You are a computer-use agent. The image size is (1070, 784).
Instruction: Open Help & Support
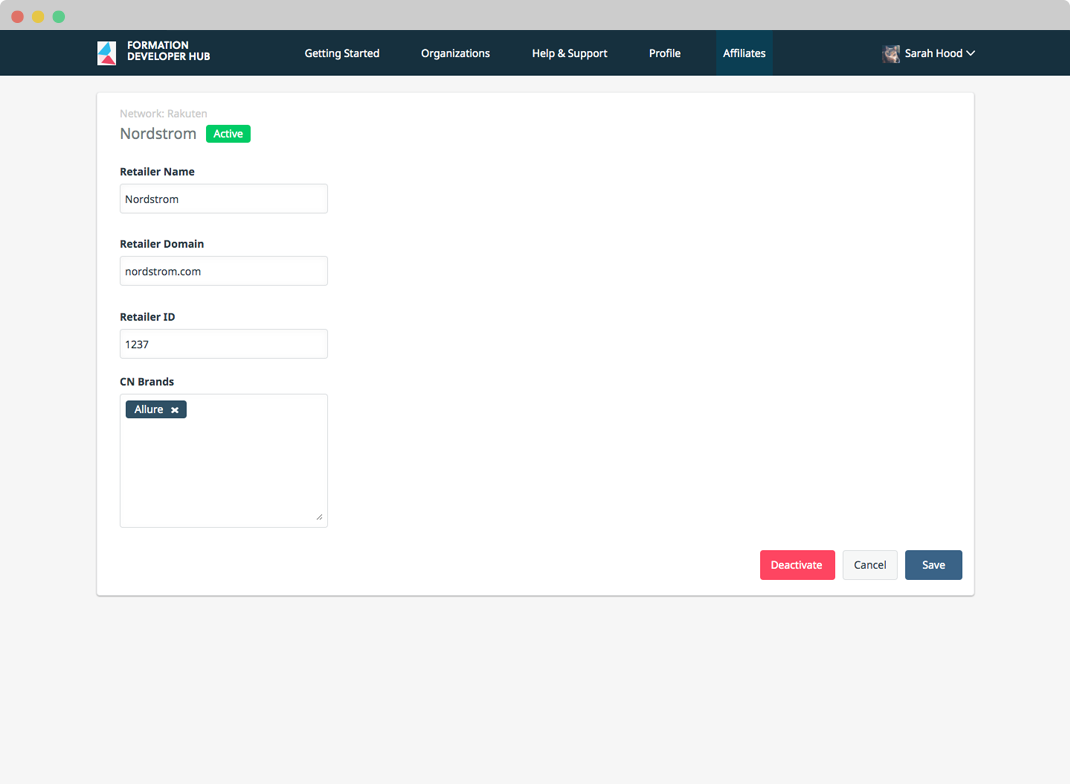569,53
